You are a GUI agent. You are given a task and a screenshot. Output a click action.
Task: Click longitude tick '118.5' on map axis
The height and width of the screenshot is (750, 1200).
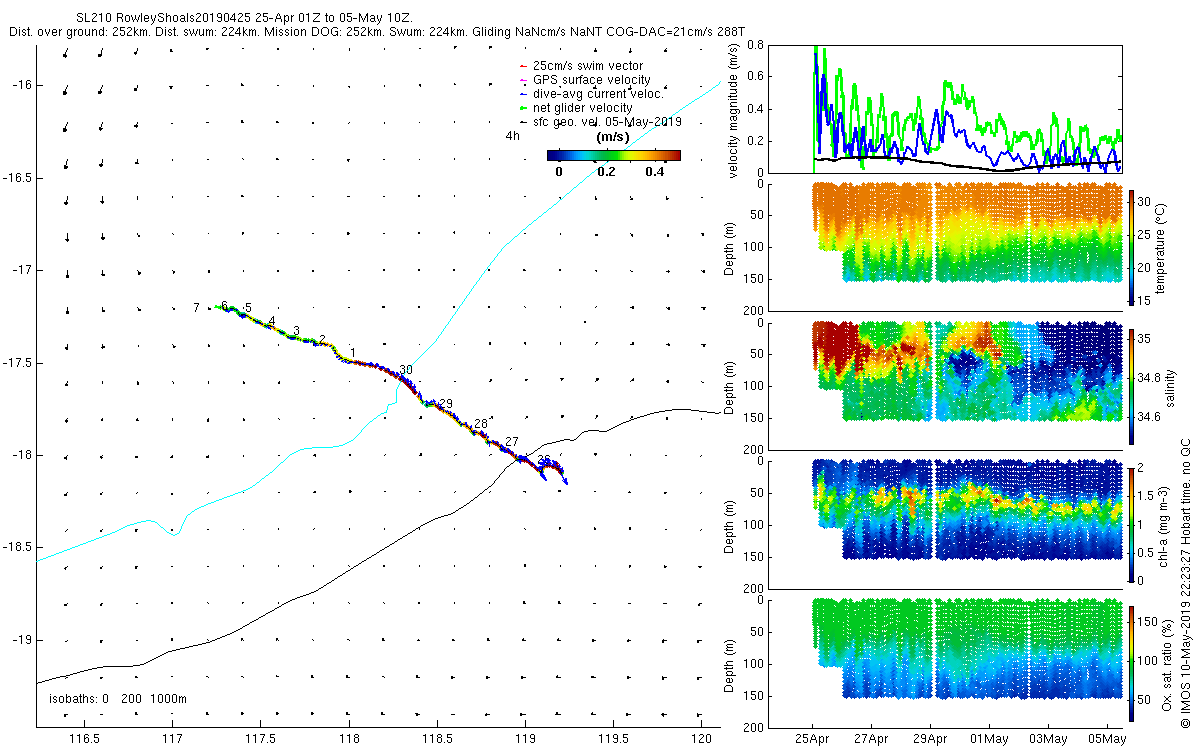click(x=437, y=738)
